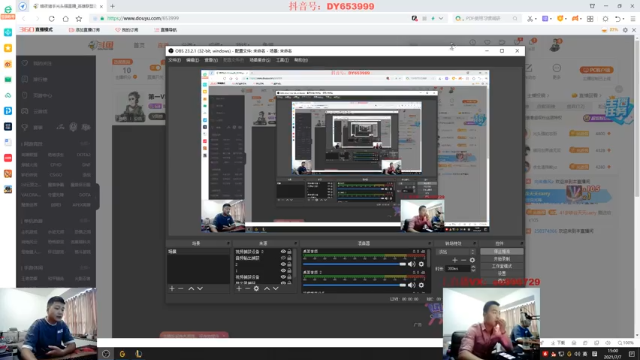
Task: Click 开始录制 button in Controls
Action: tap(502, 259)
